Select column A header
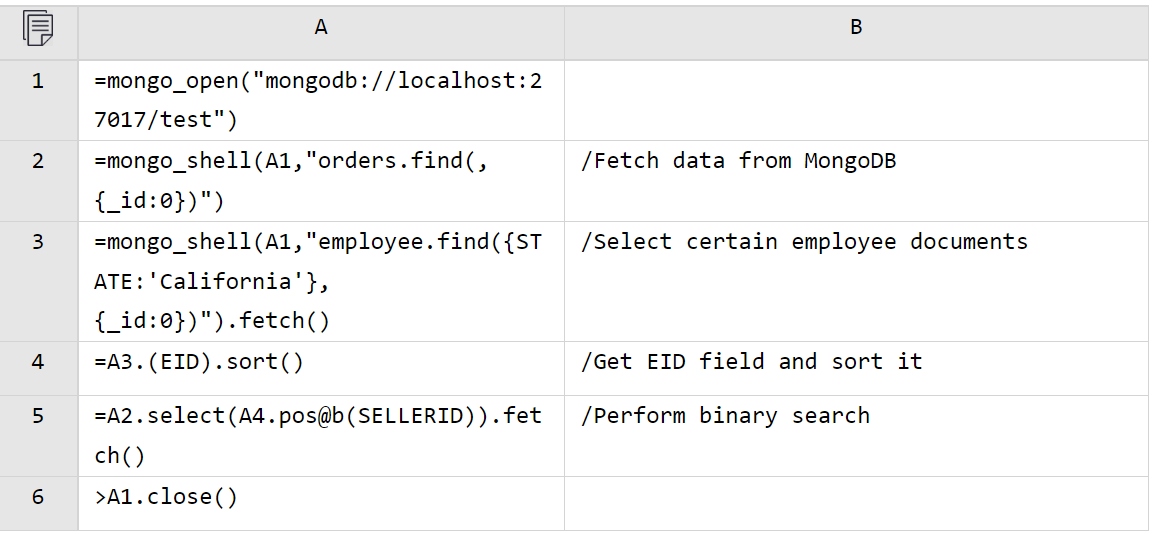The image size is (1152, 534). tap(321, 28)
